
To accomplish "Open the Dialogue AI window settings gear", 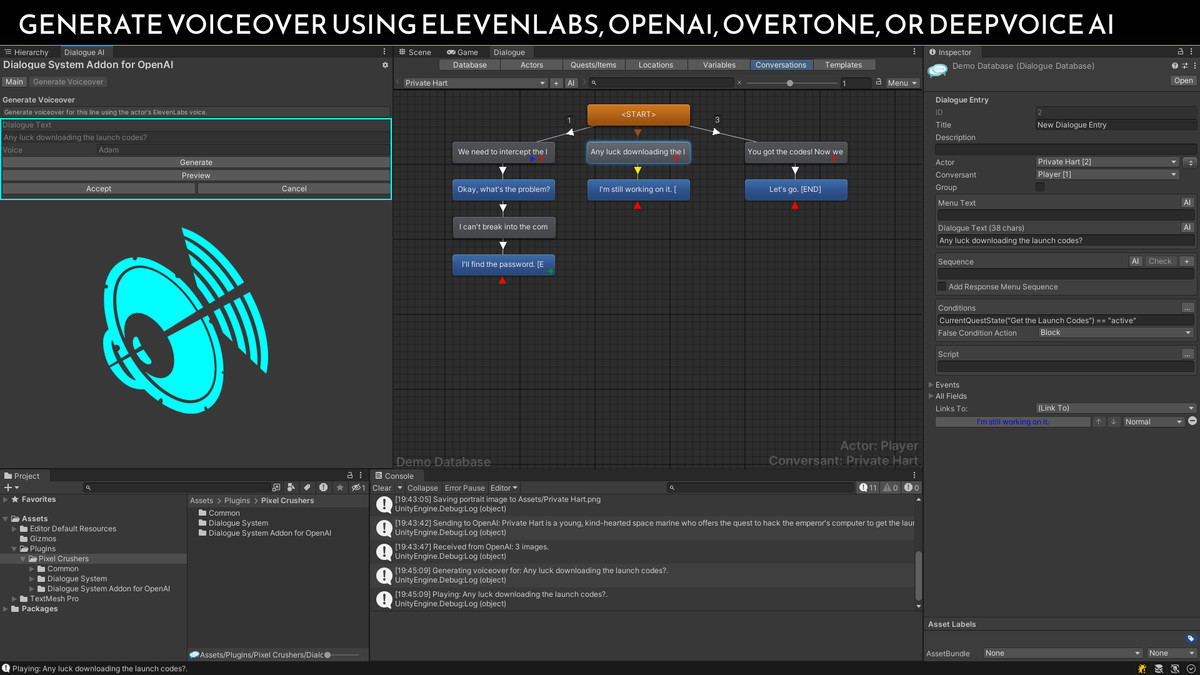I will pos(385,65).
